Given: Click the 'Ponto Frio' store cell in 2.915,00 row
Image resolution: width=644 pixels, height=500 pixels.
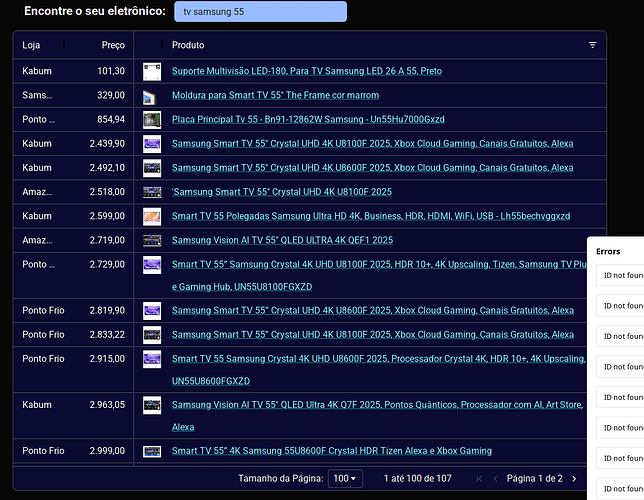Looking at the screenshot, I should point(43,359).
